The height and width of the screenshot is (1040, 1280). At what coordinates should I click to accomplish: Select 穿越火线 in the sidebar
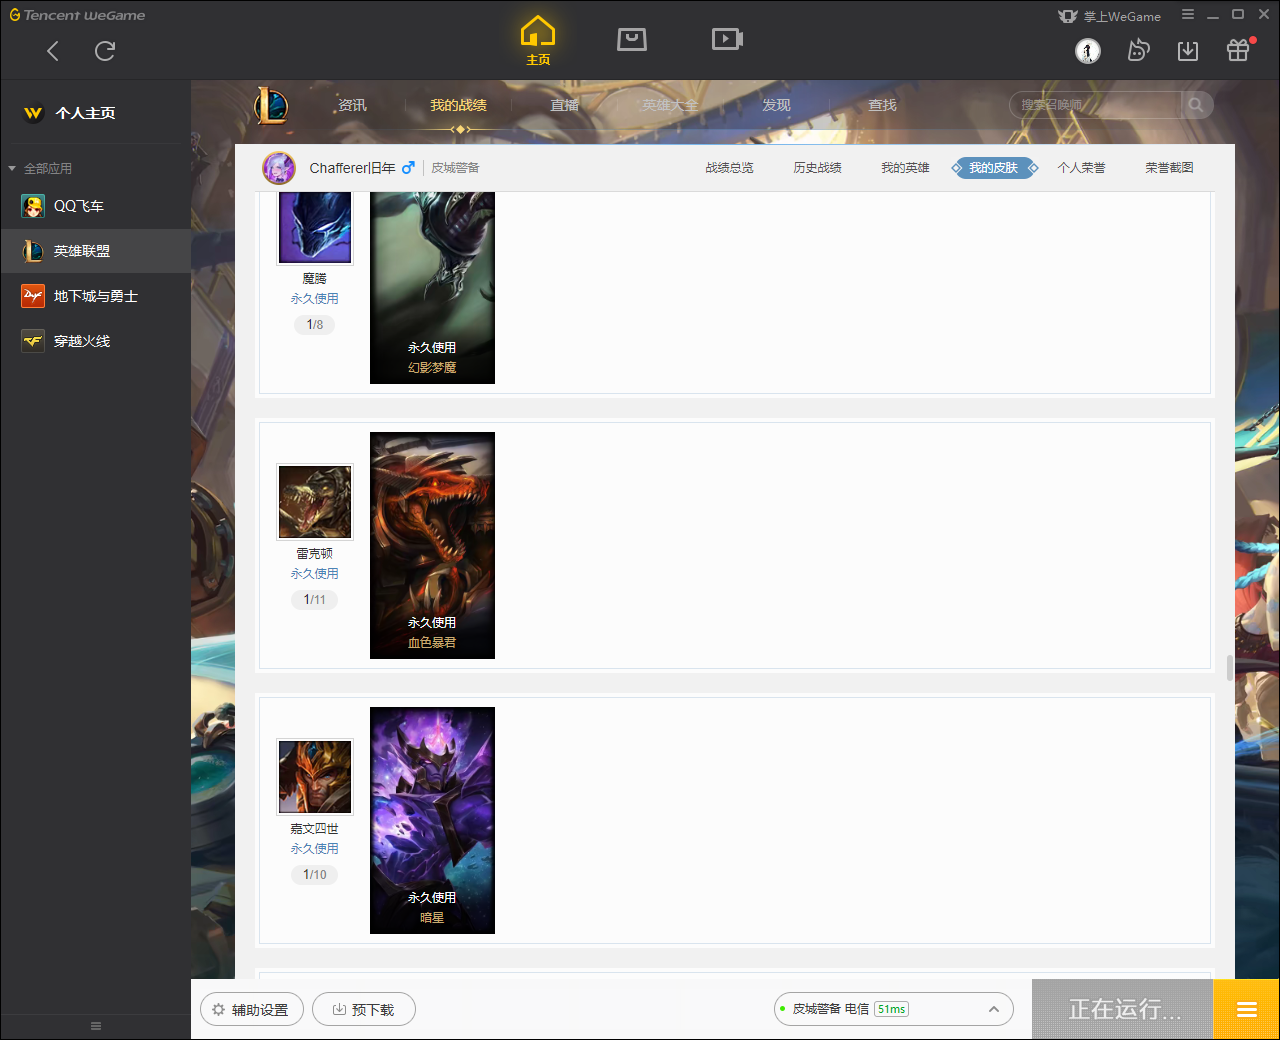[x=95, y=341]
